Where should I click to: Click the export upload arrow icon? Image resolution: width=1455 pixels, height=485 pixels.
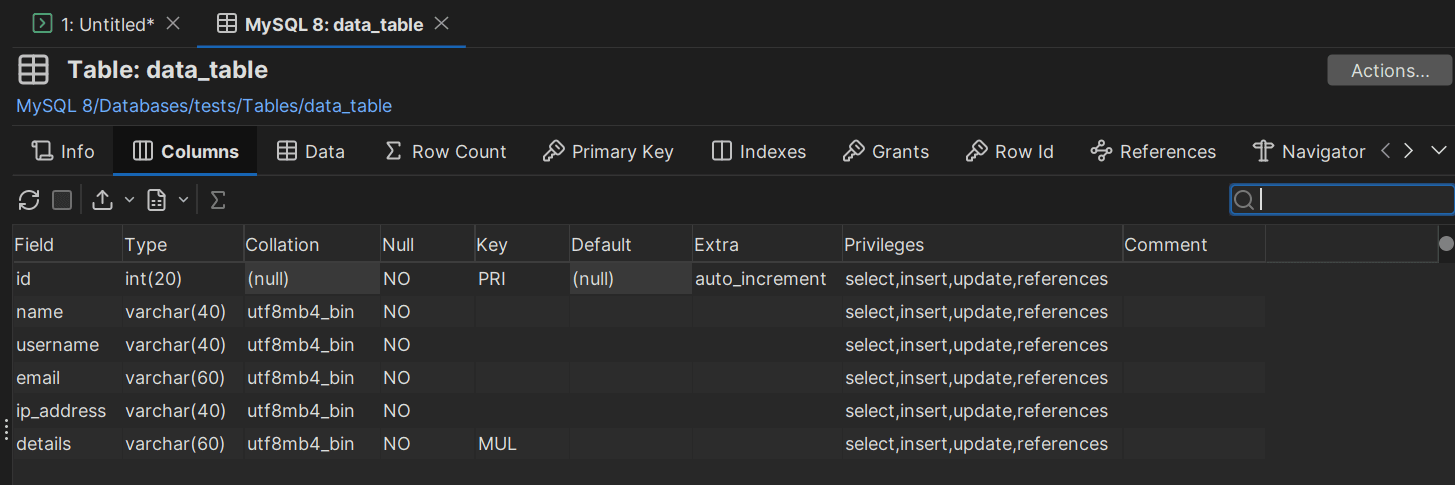(102, 200)
